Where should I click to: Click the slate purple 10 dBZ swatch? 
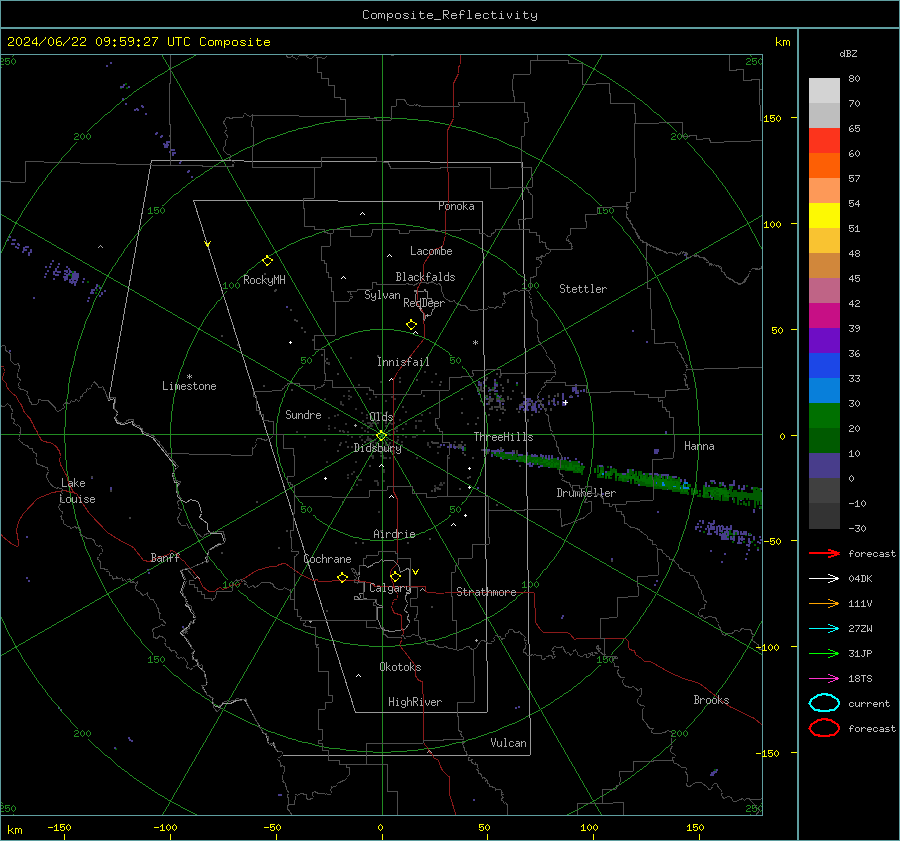coord(824,466)
